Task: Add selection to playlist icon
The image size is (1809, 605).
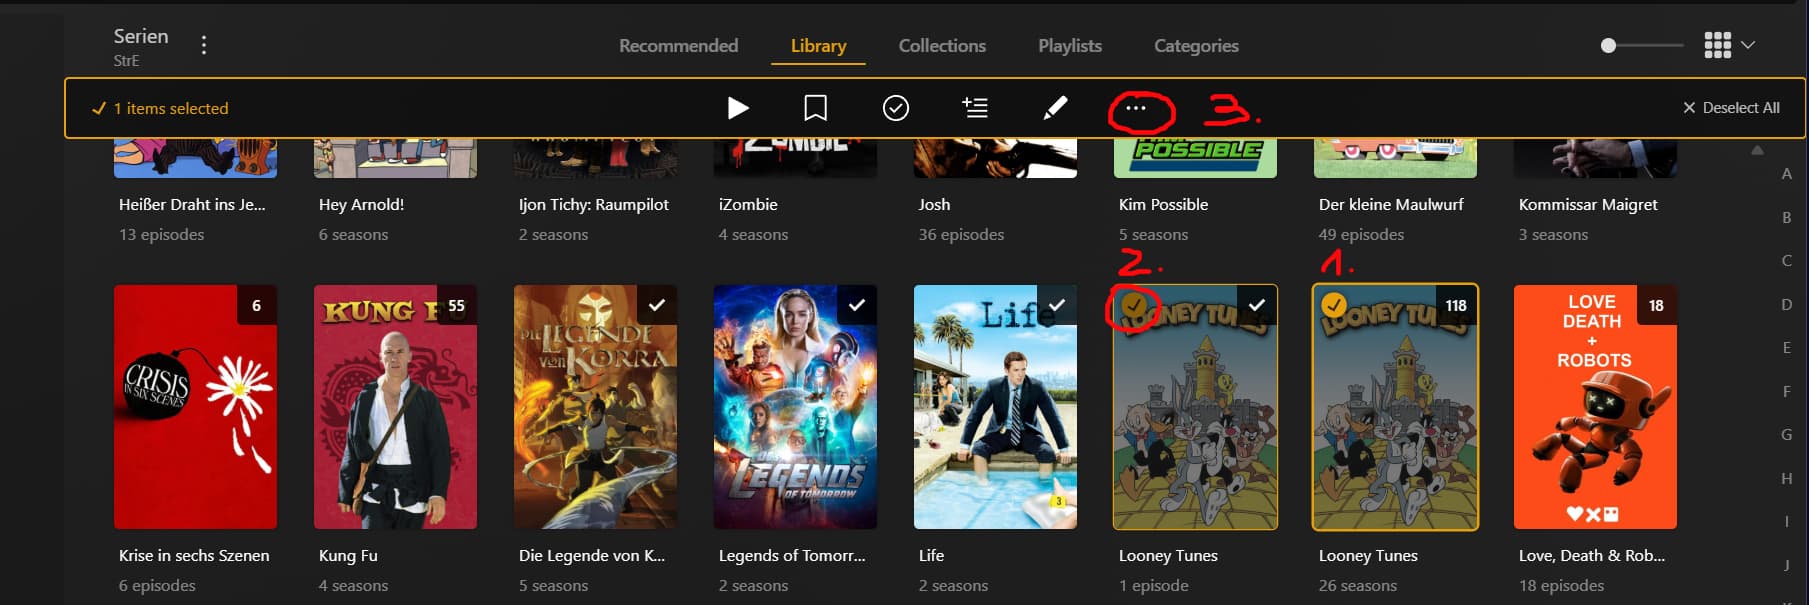Action: point(975,108)
